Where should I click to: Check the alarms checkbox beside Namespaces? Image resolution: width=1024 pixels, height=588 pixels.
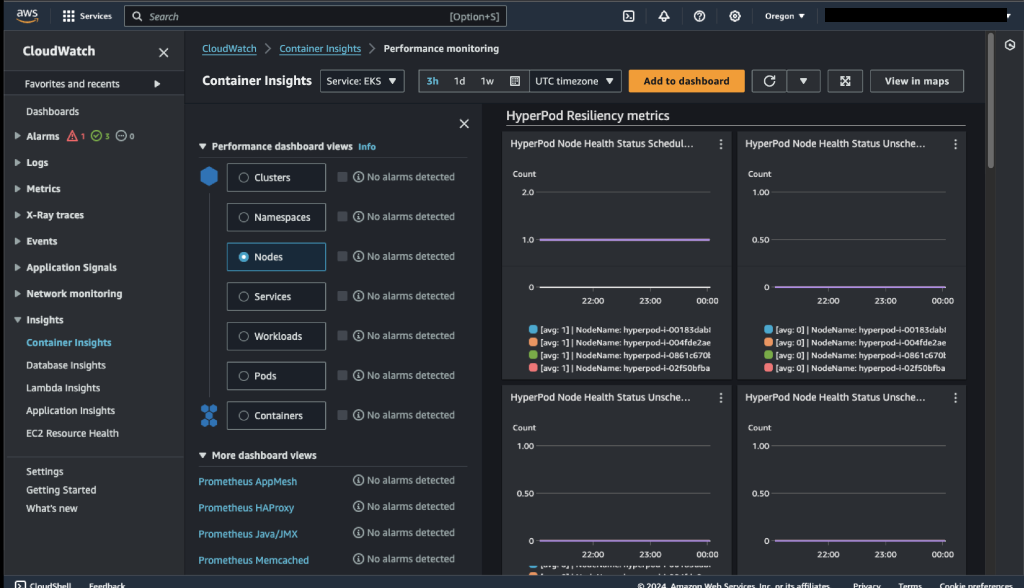click(x=343, y=217)
